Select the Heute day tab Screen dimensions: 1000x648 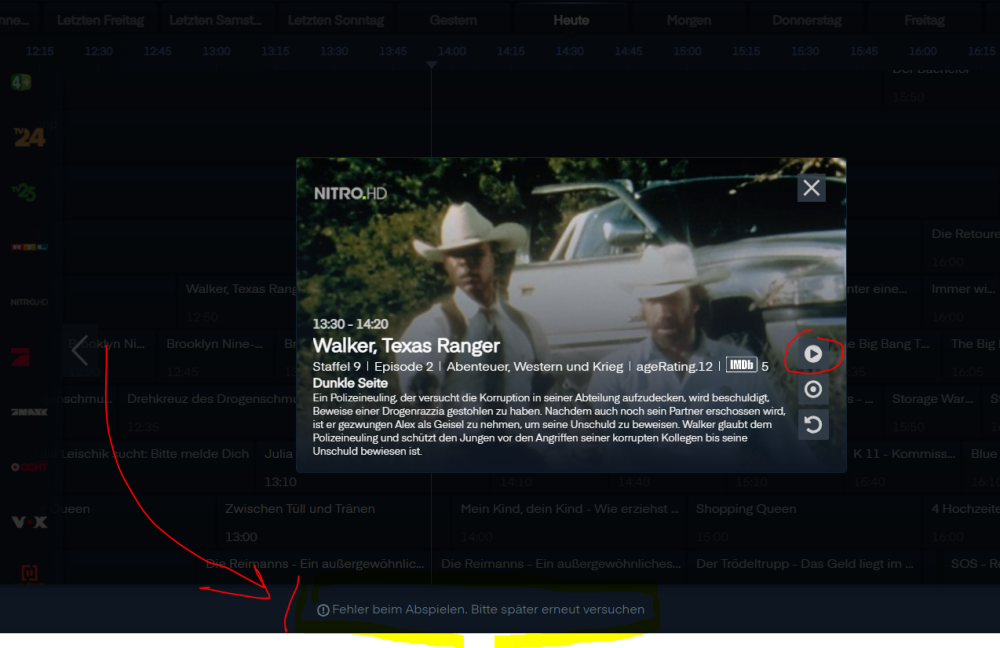(x=571, y=20)
